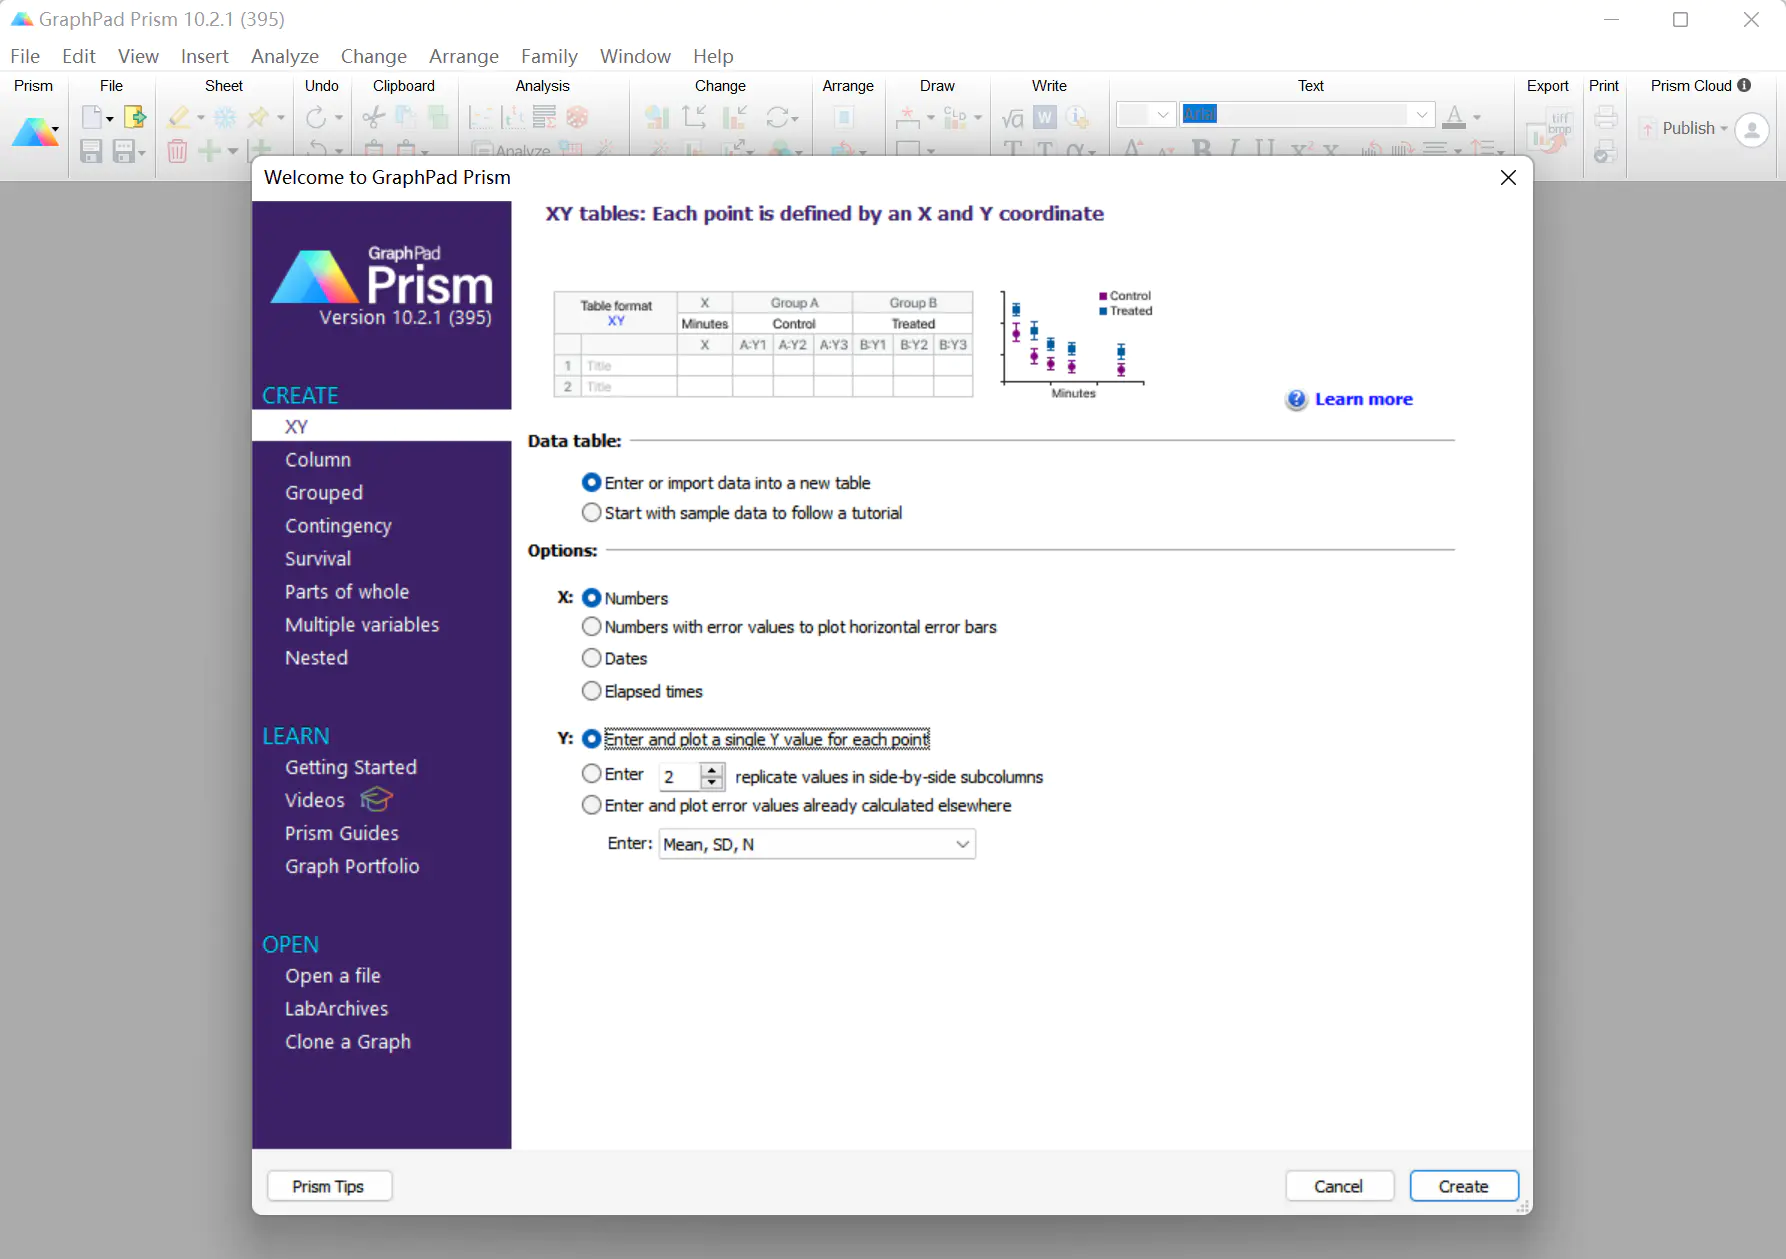Viewport: 1786px width, 1259px height.
Task: Click the info note icon in Write group
Action: coord(1077,118)
